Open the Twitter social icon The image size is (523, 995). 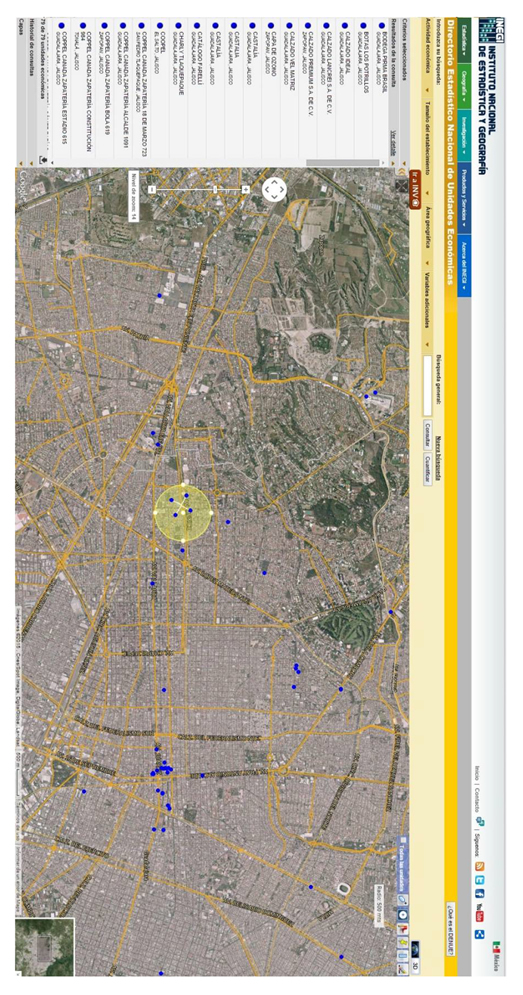point(480,881)
